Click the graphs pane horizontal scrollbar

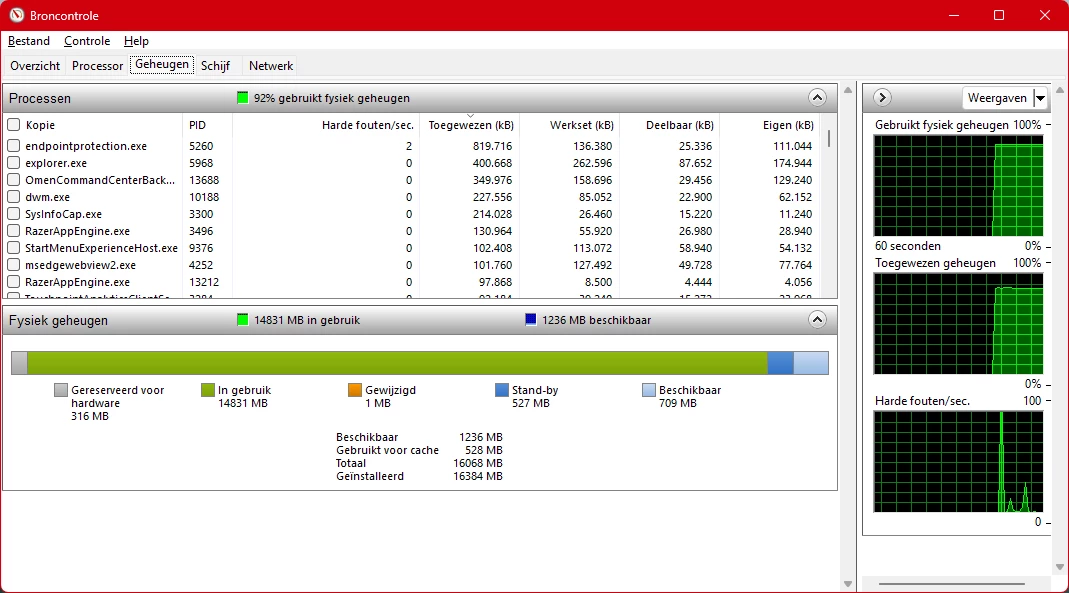tap(952, 583)
